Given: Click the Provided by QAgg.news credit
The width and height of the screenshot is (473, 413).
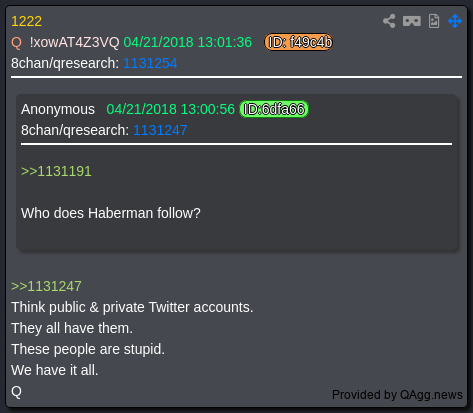Looking at the screenshot, I should pos(397,395).
